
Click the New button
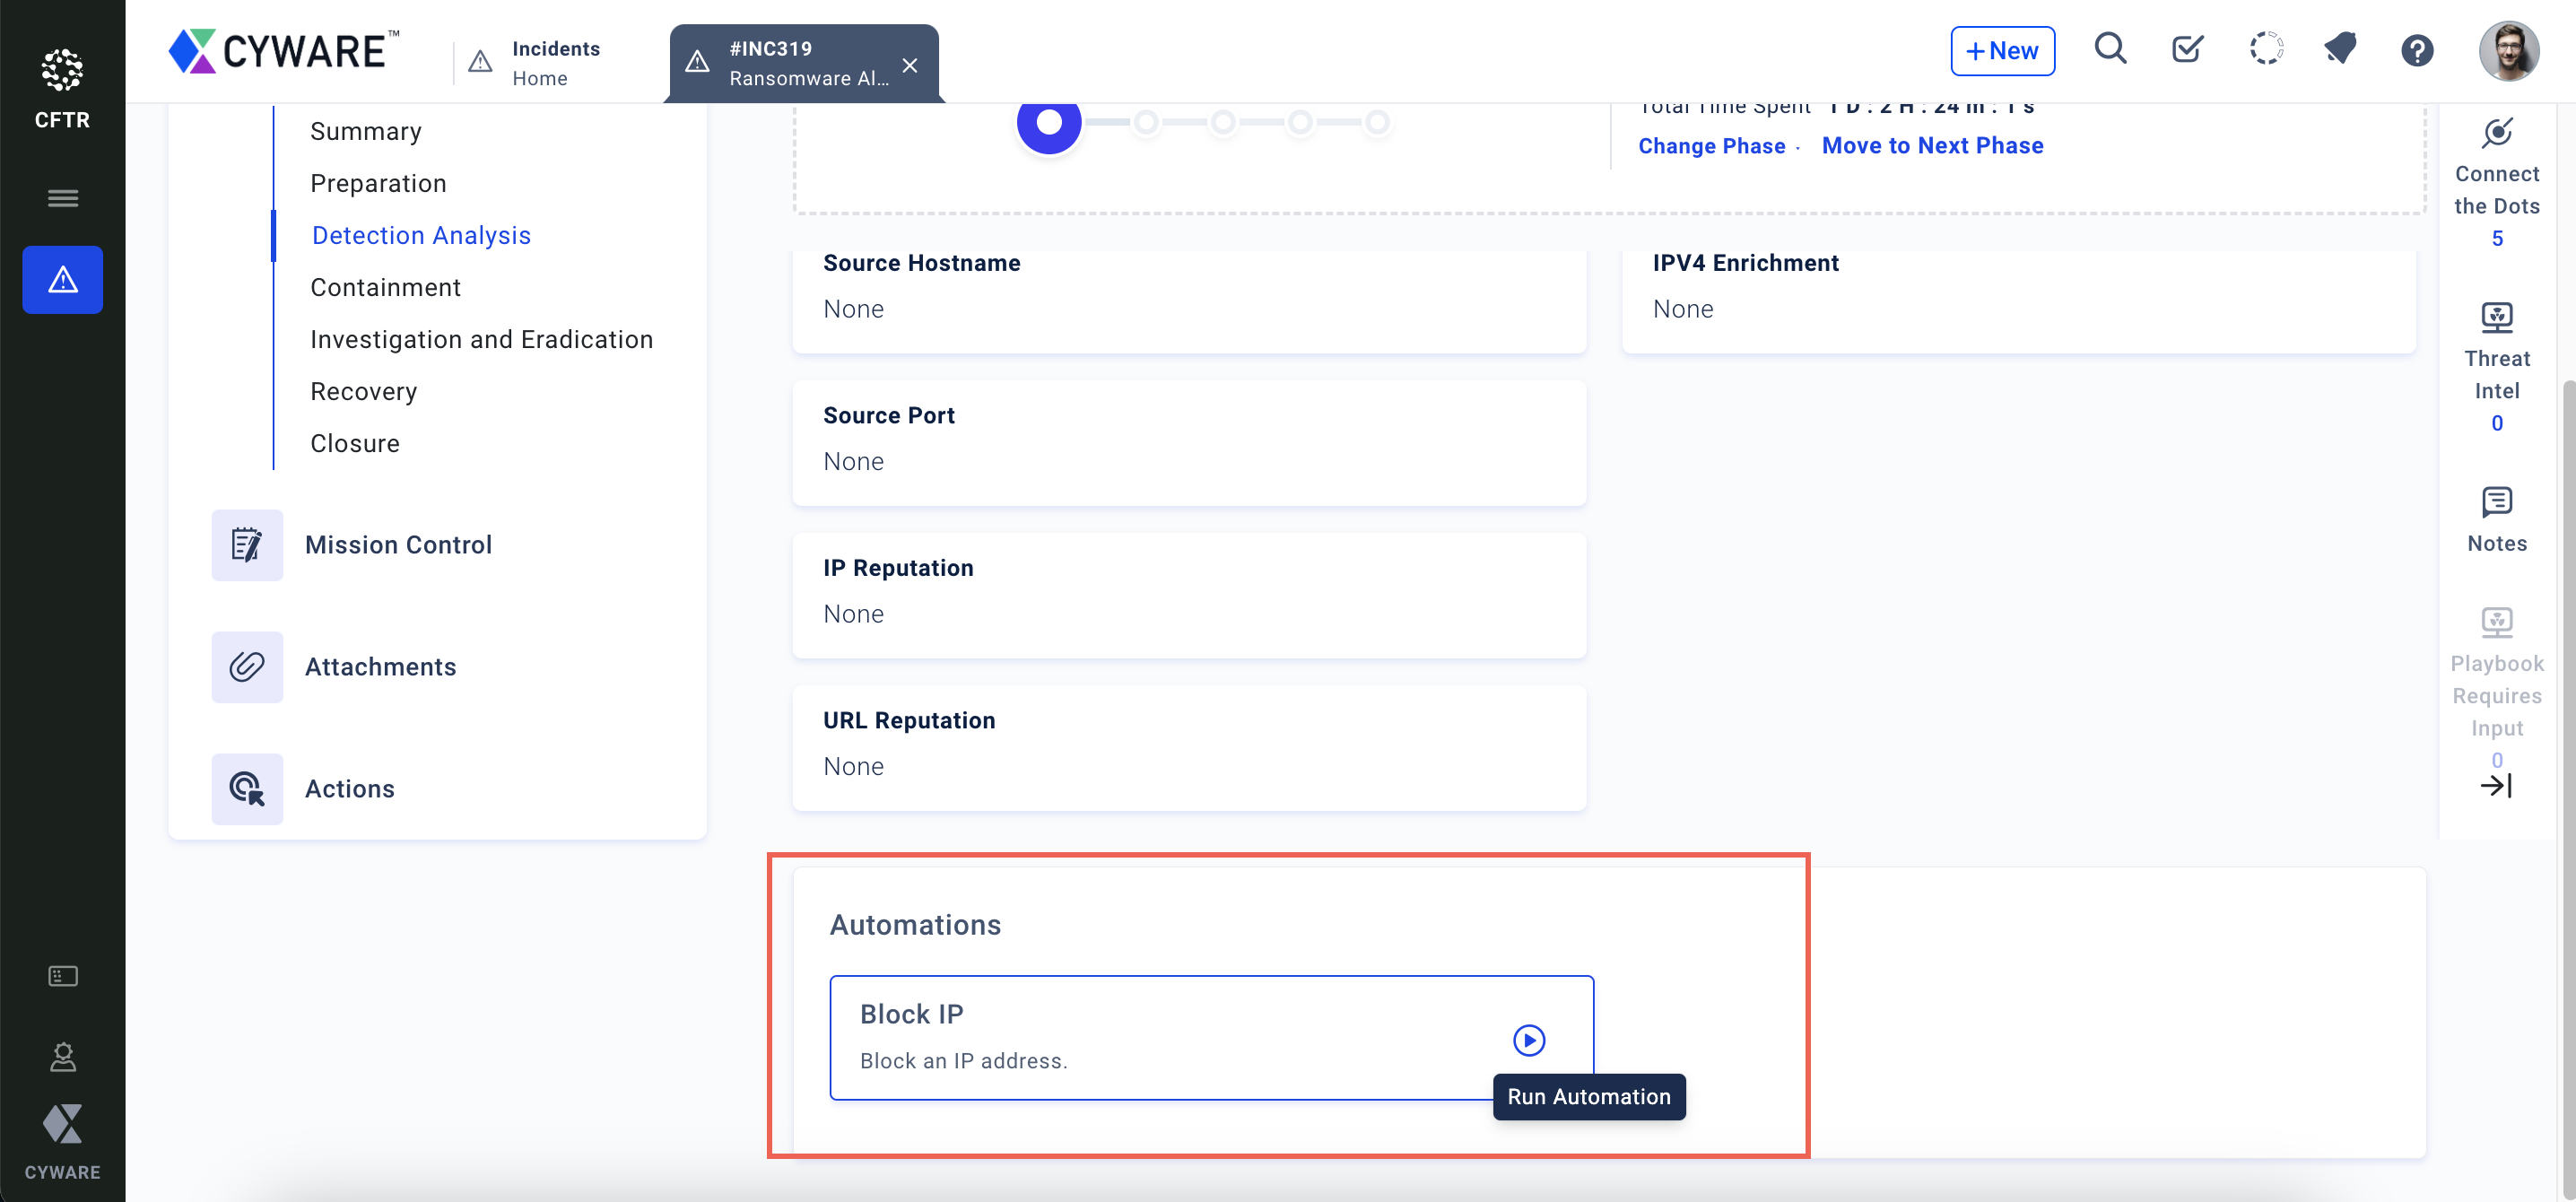coord(2002,51)
